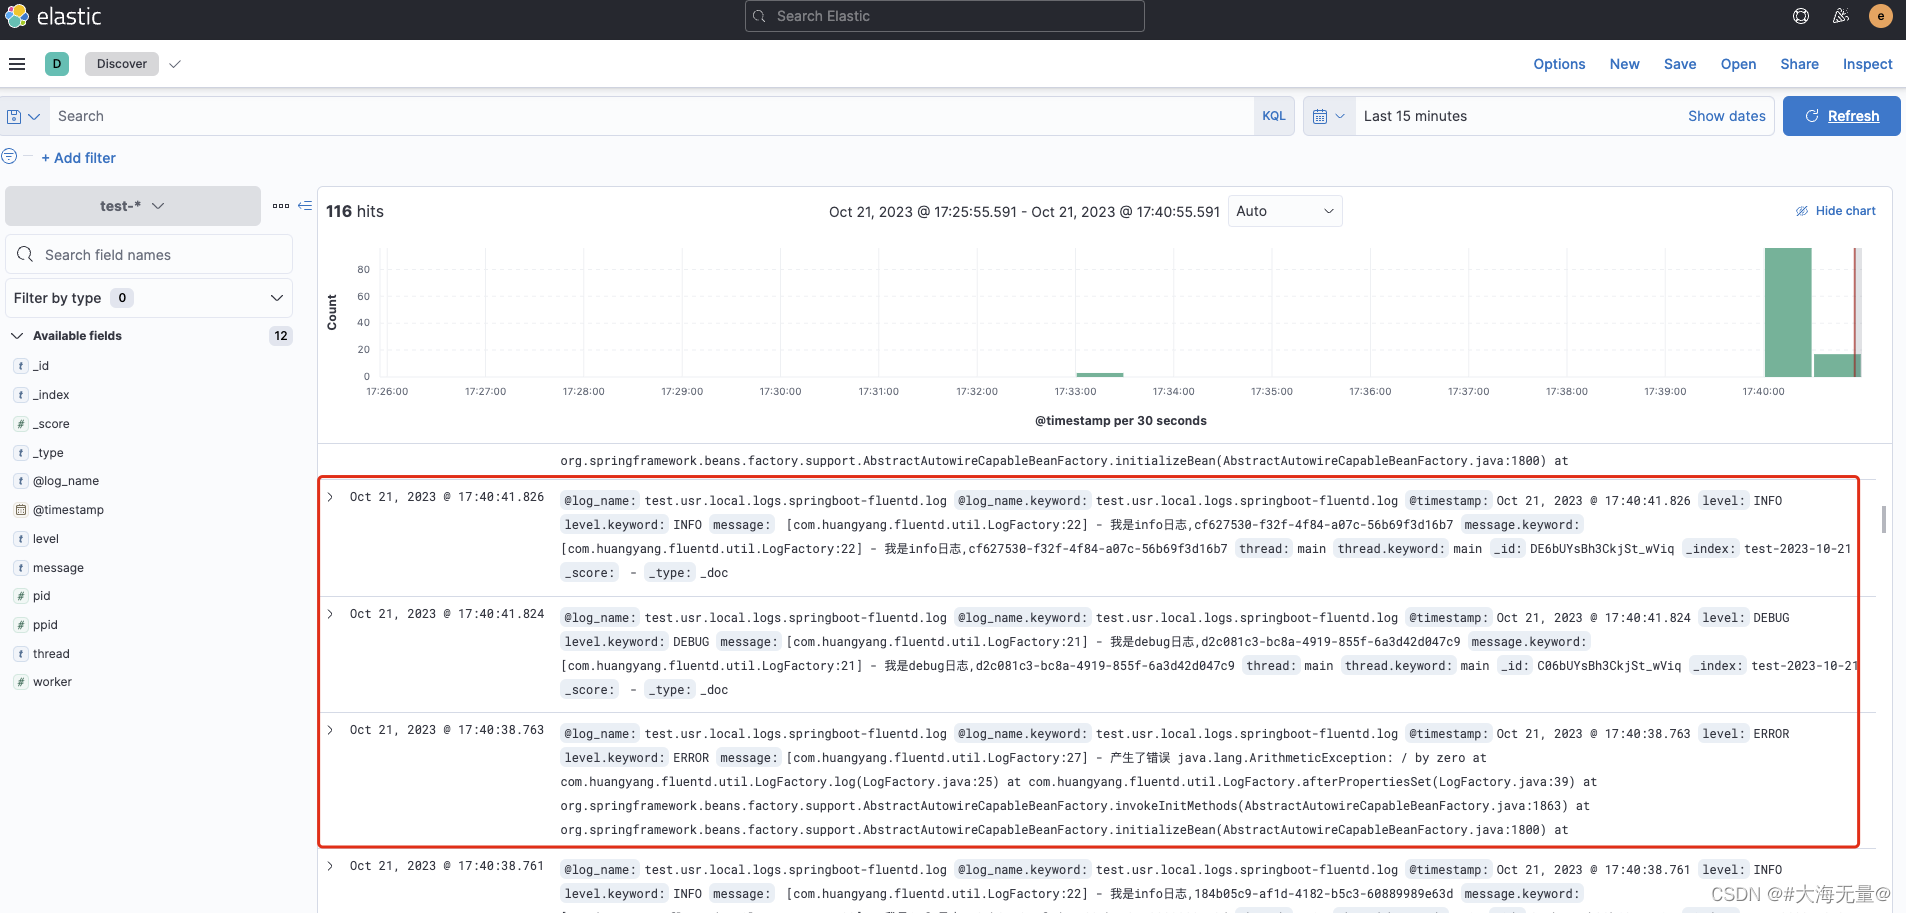Click the Search field names input

[x=148, y=254]
